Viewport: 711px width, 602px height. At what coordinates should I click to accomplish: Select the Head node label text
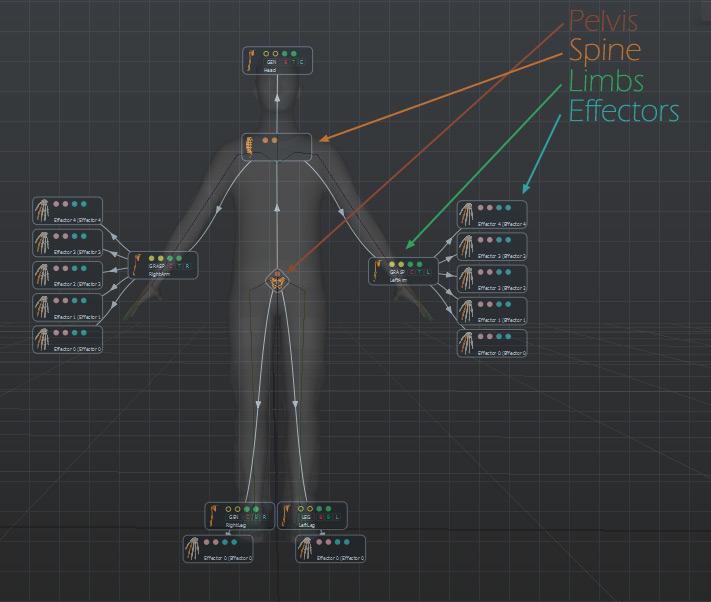coord(269,70)
